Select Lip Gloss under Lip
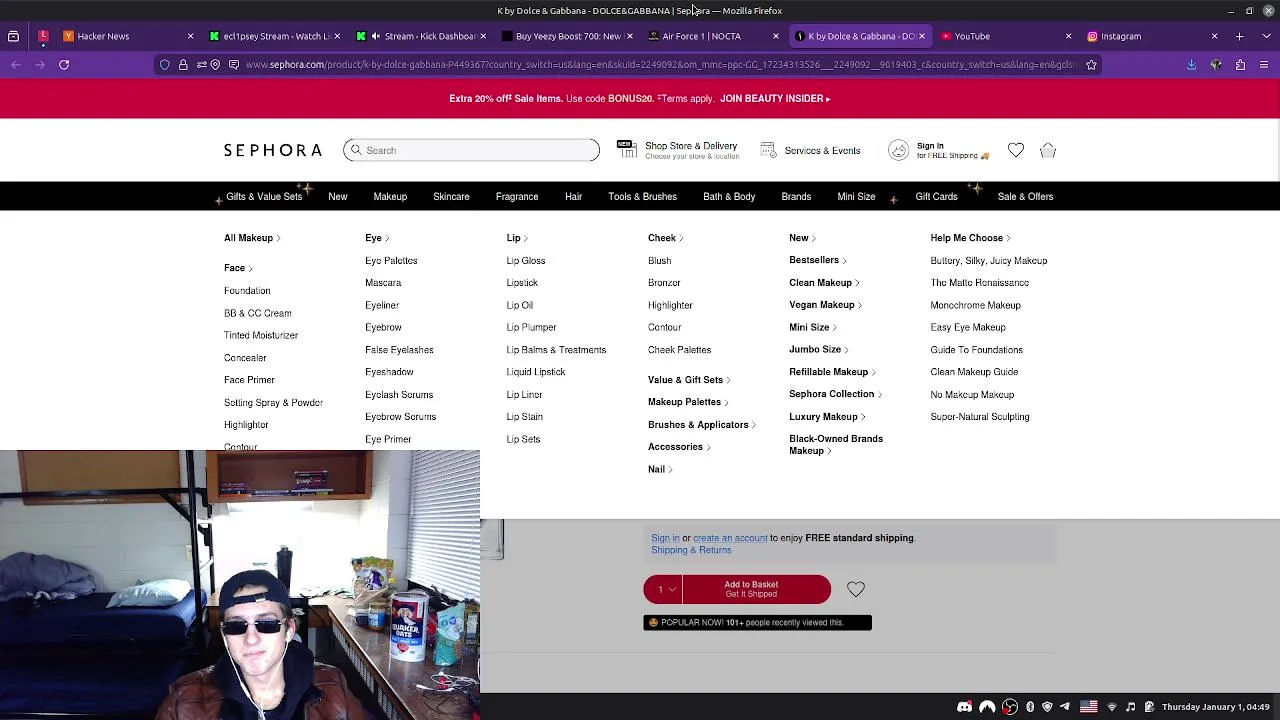1280x720 pixels. click(526, 261)
